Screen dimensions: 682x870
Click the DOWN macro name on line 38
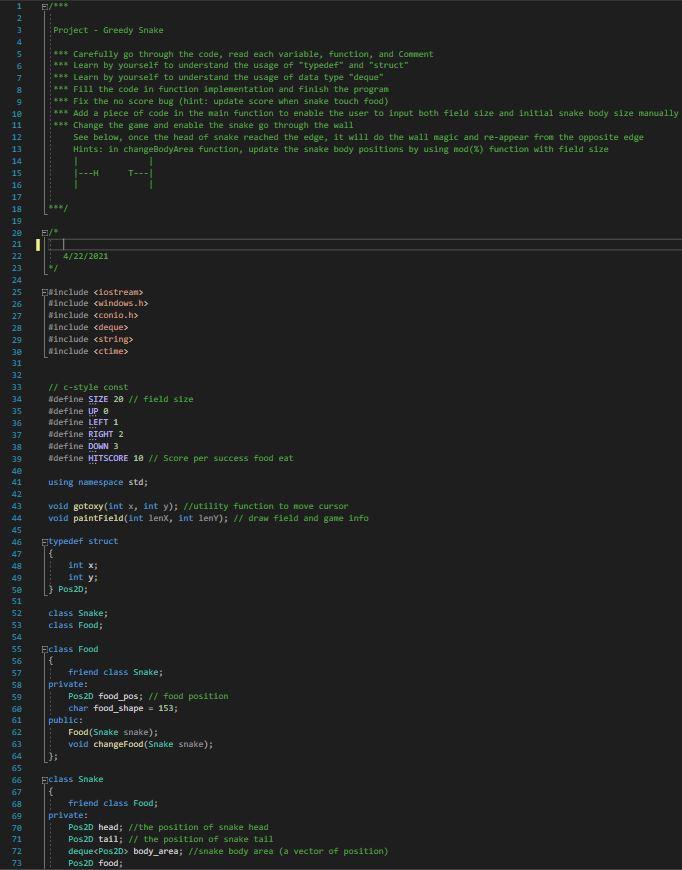point(98,447)
